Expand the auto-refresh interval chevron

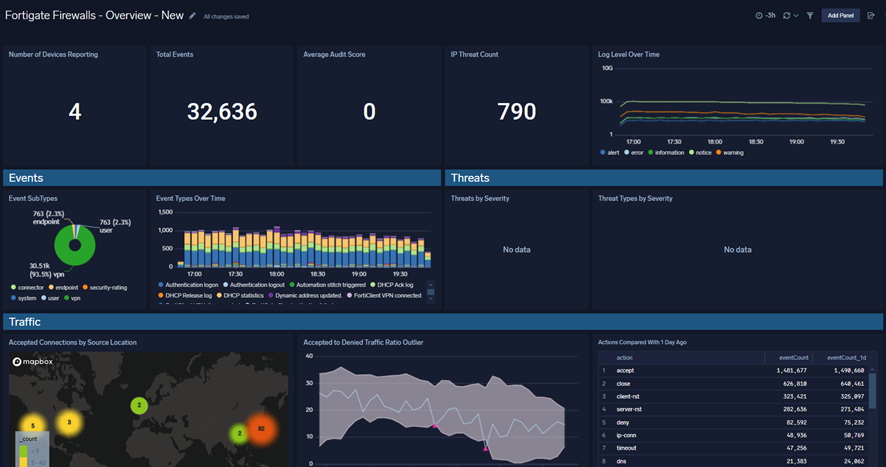pos(796,16)
